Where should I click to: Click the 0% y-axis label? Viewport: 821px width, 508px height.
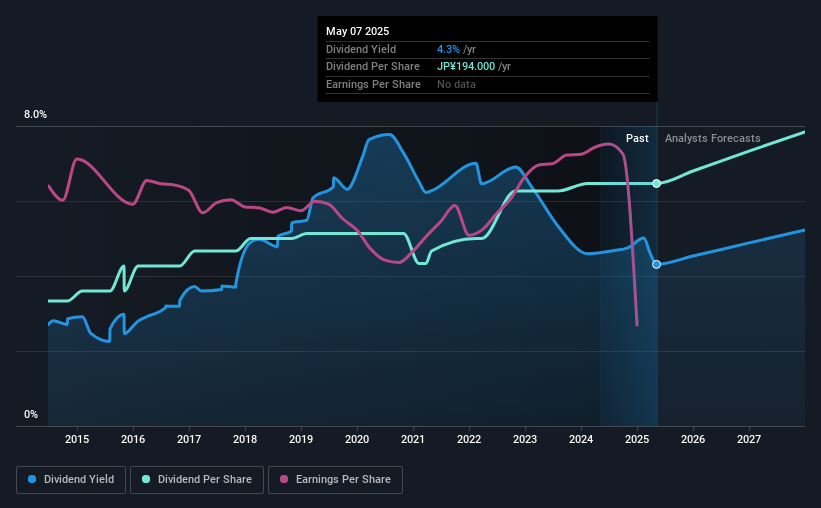point(31,414)
